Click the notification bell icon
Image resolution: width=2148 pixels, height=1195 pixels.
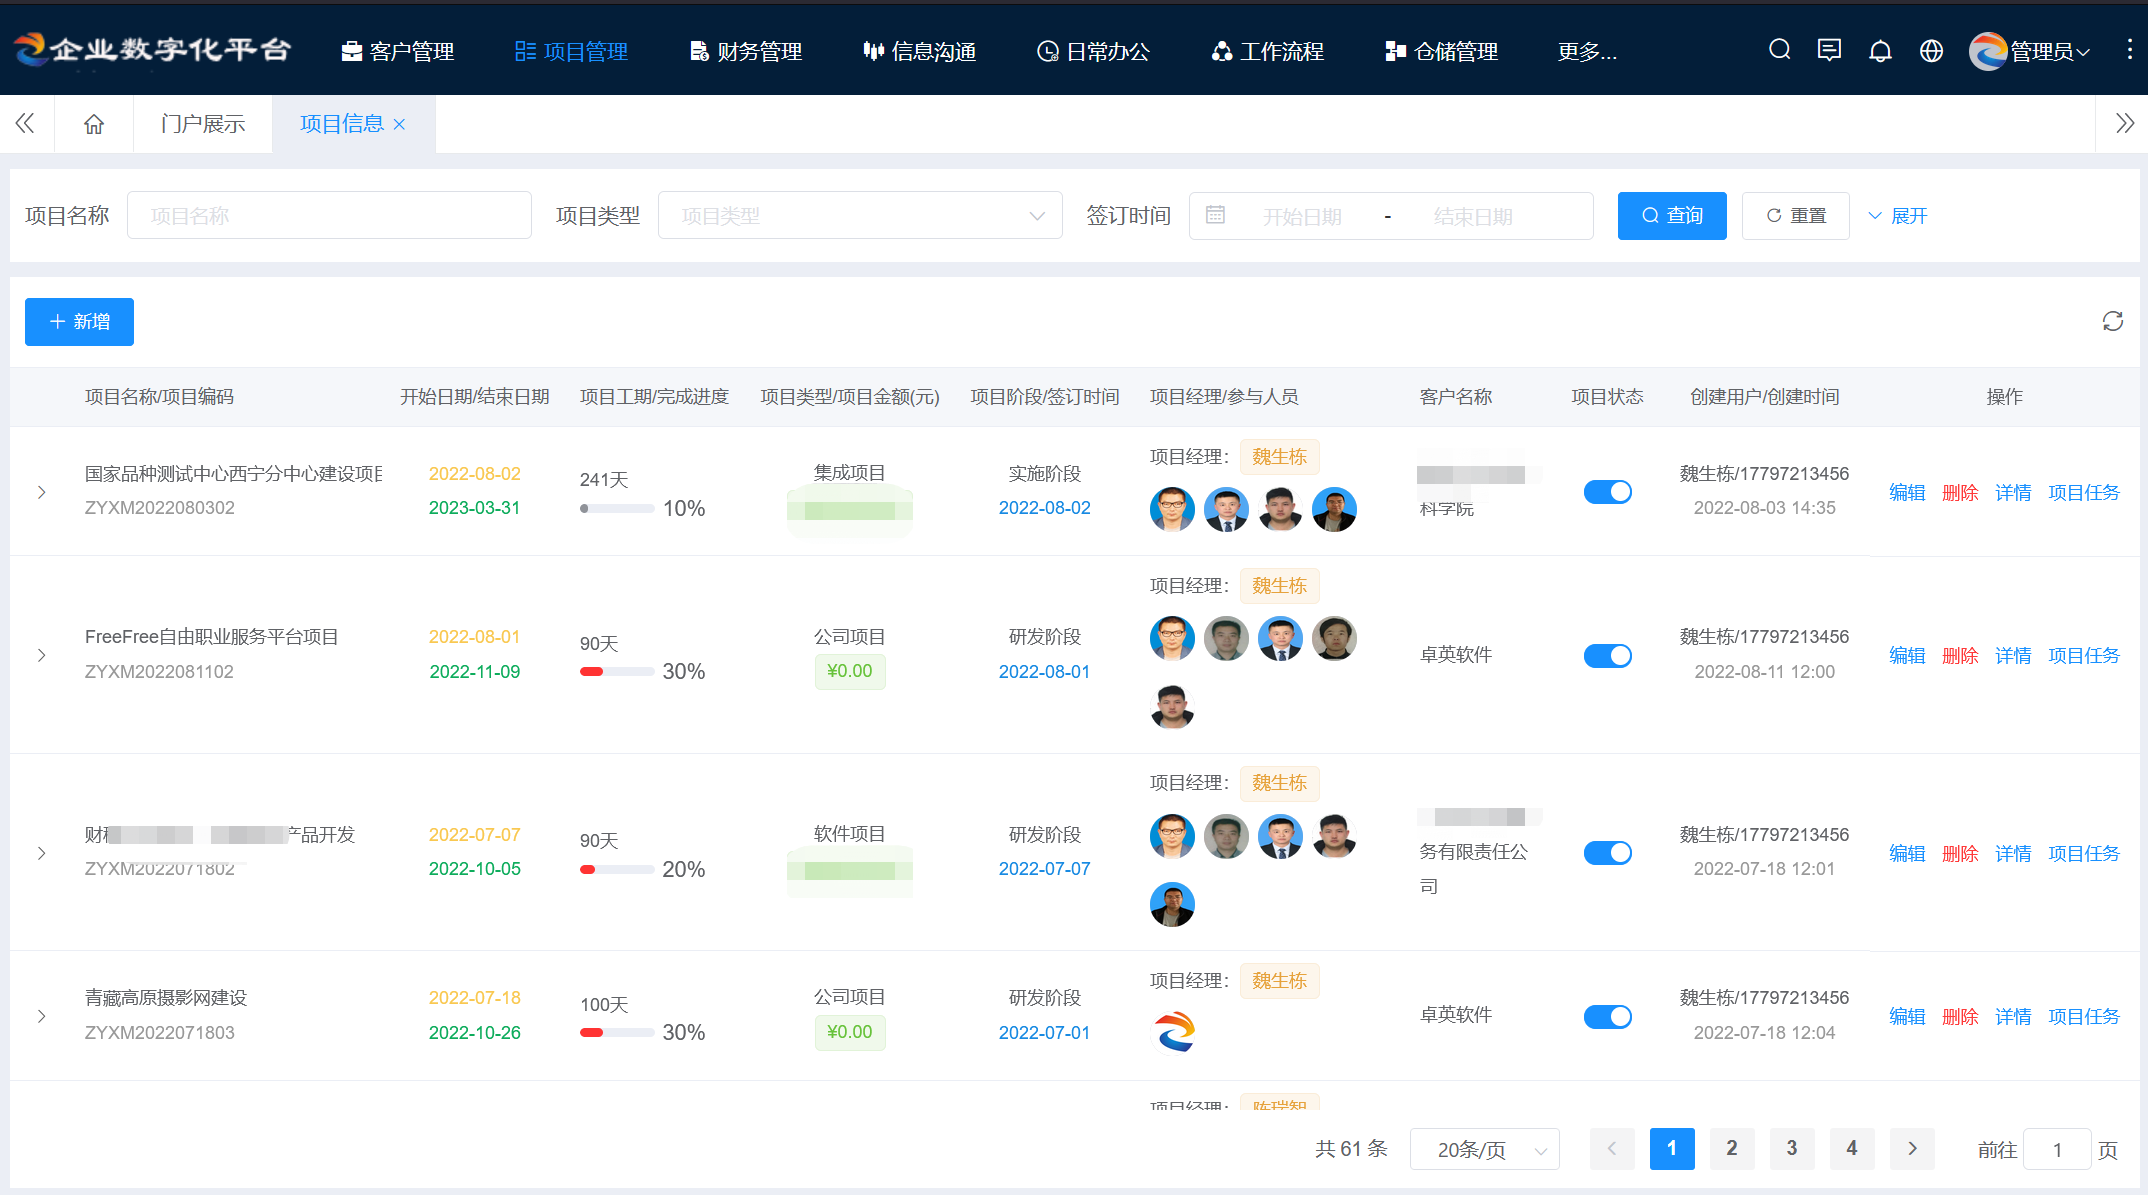[x=1881, y=49]
